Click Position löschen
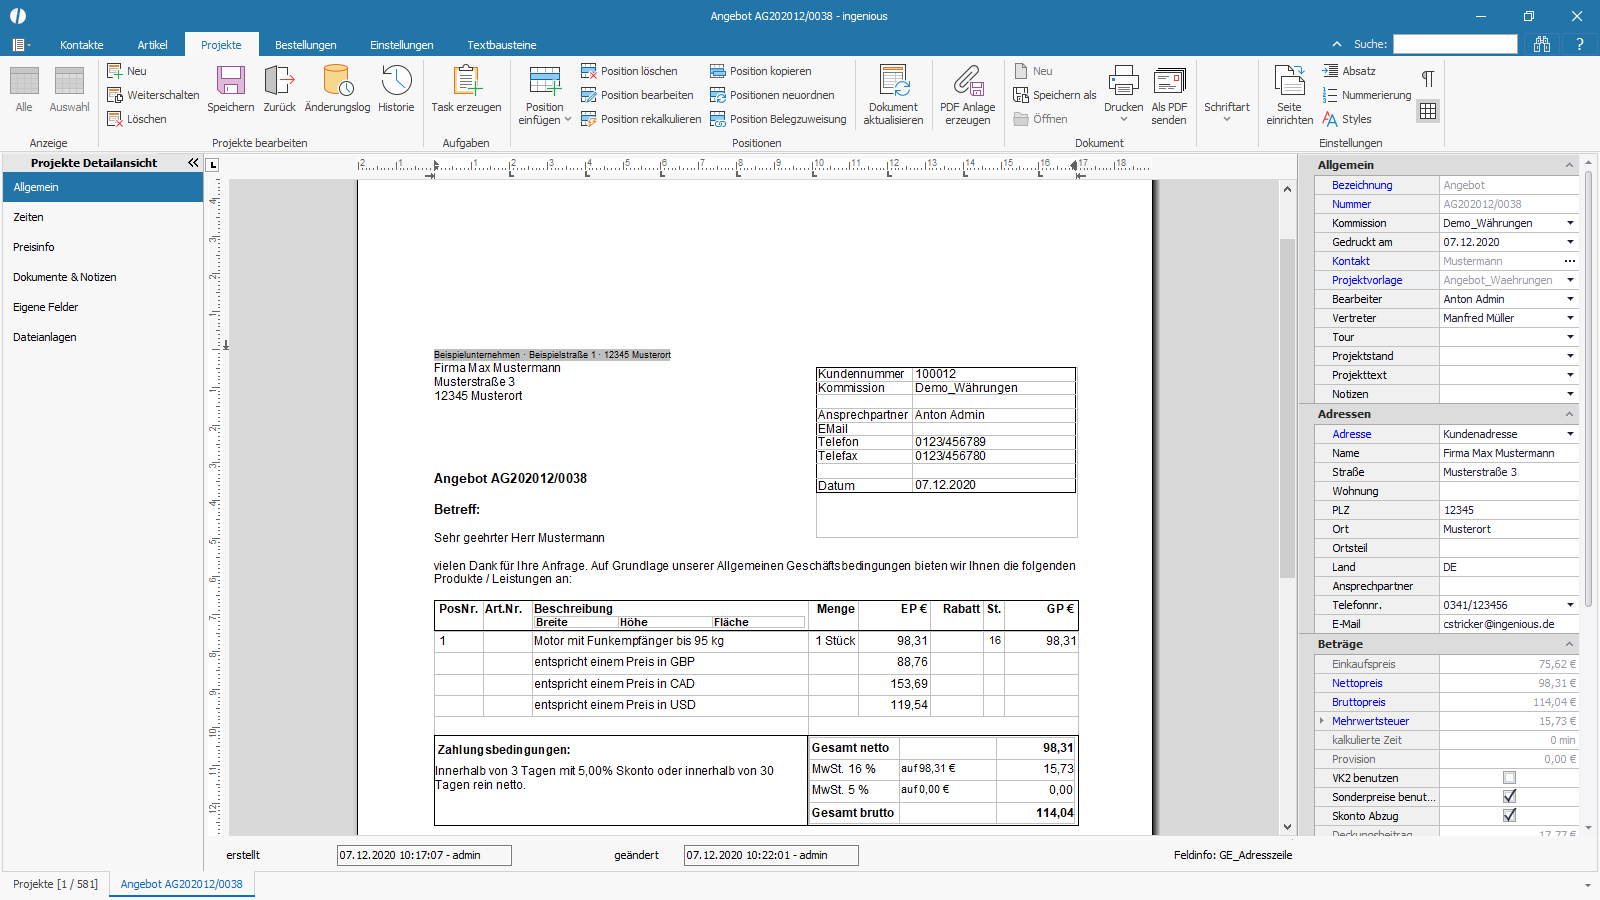 (x=629, y=71)
